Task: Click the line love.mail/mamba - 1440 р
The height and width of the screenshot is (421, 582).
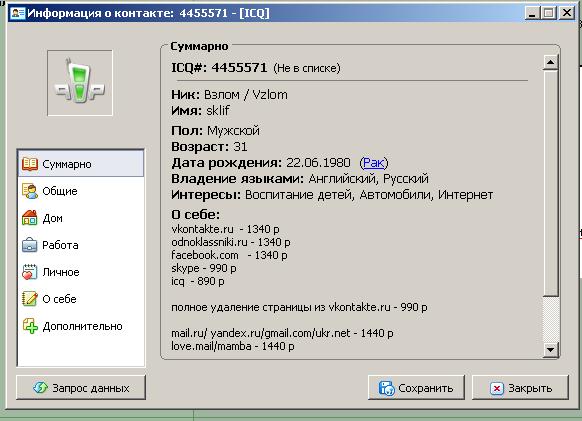Action: 233,346
